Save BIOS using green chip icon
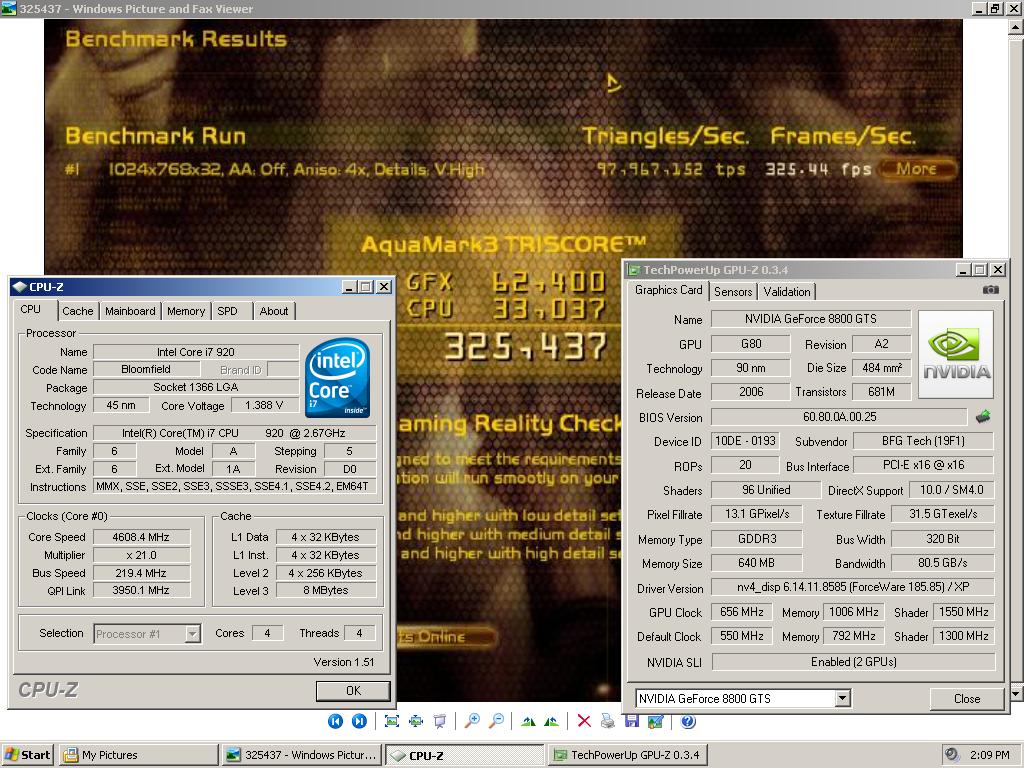1024x768 pixels. [983, 417]
